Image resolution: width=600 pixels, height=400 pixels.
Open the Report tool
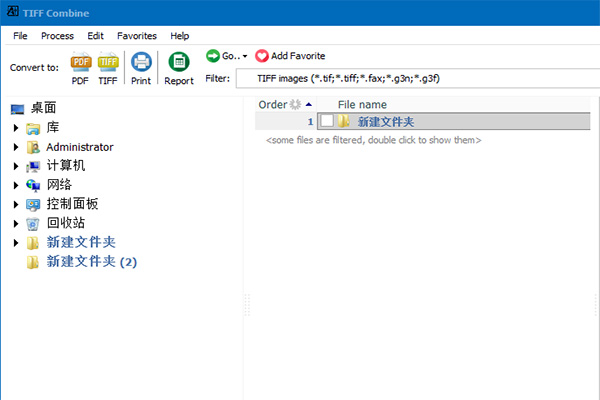(x=179, y=64)
